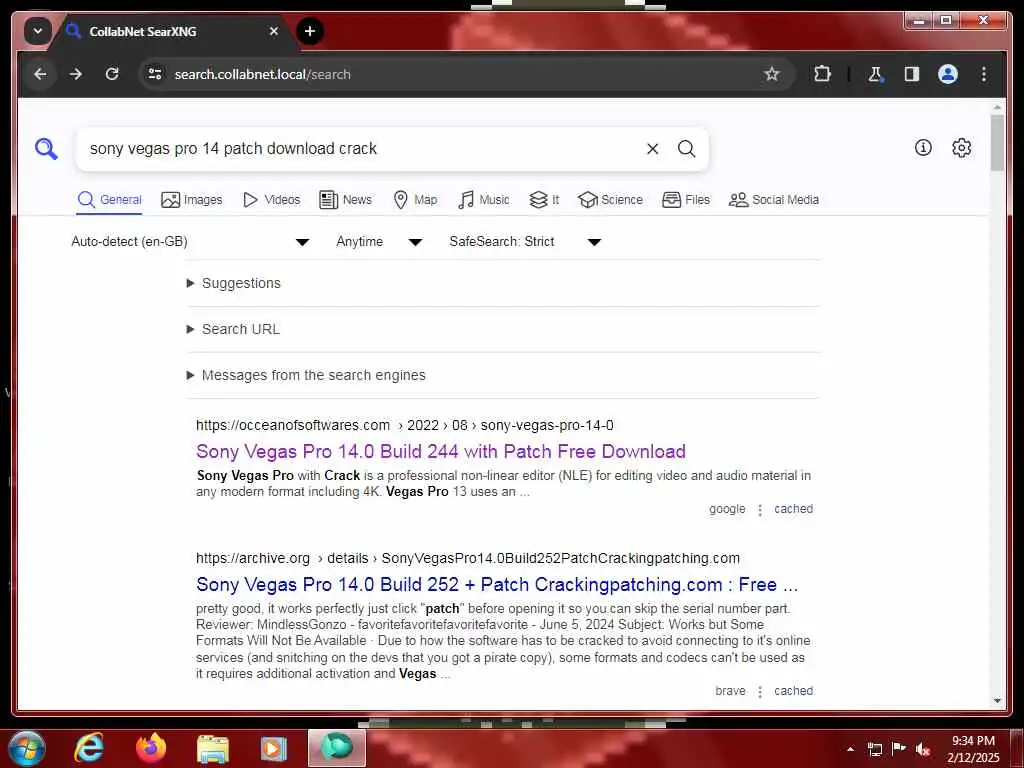The height and width of the screenshot is (768, 1024).
Task: Open the About info icon
Action: pyautogui.click(x=923, y=148)
